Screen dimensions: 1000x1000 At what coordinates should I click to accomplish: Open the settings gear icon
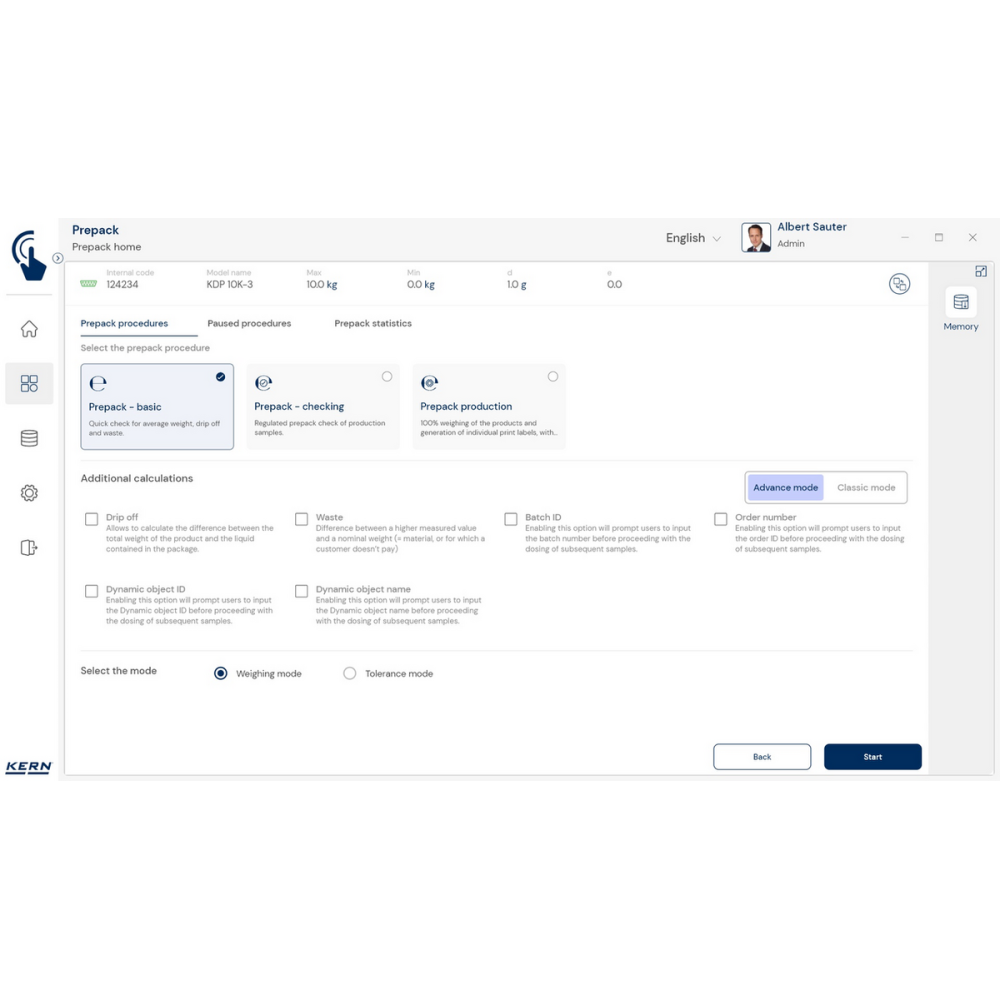click(x=29, y=493)
